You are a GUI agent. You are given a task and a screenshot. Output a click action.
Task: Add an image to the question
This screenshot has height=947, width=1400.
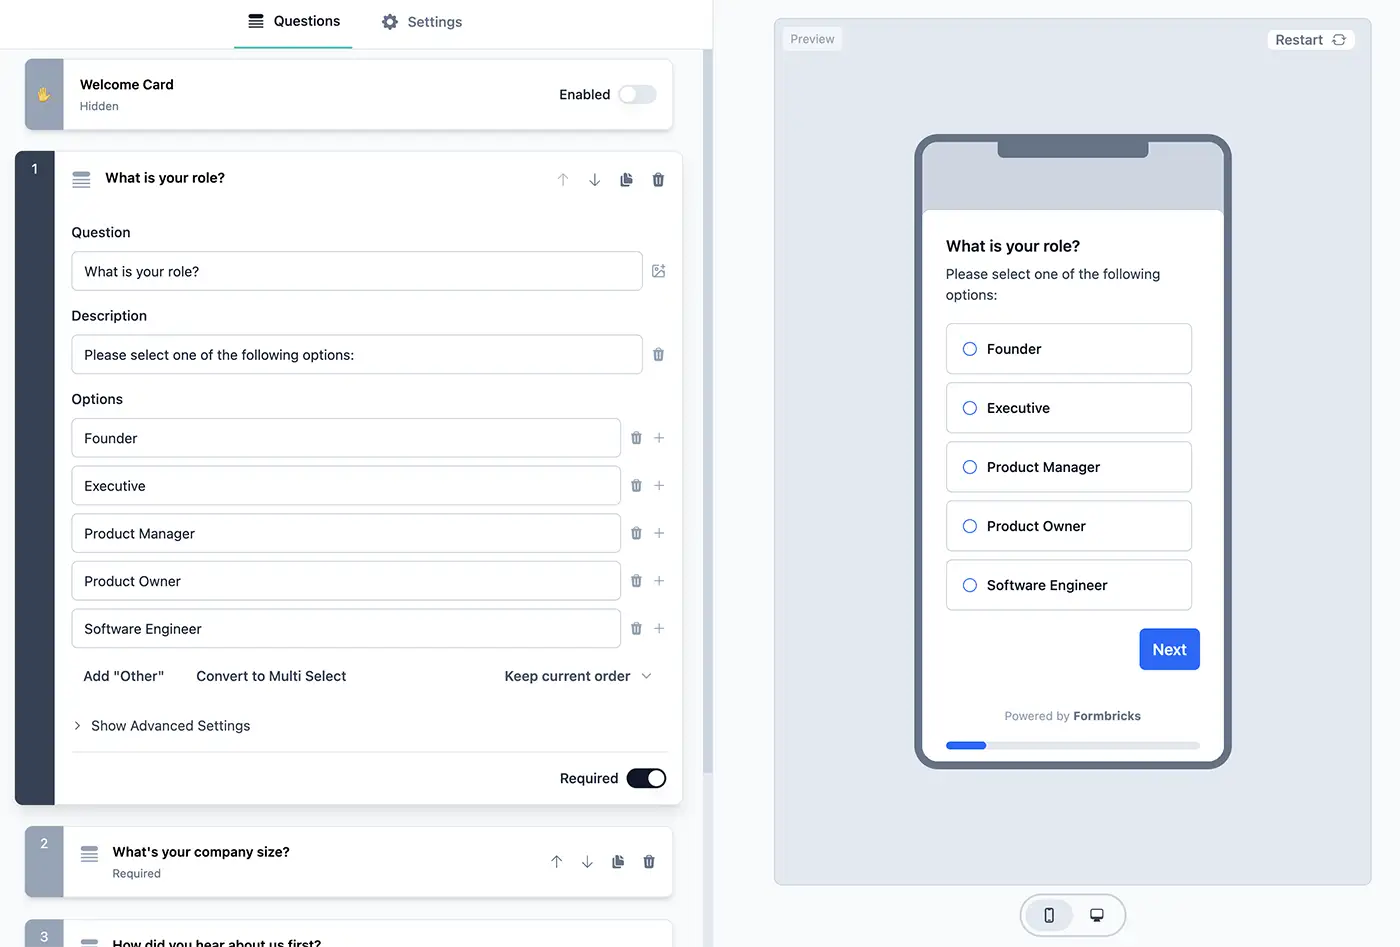pyautogui.click(x=658, y=270)
